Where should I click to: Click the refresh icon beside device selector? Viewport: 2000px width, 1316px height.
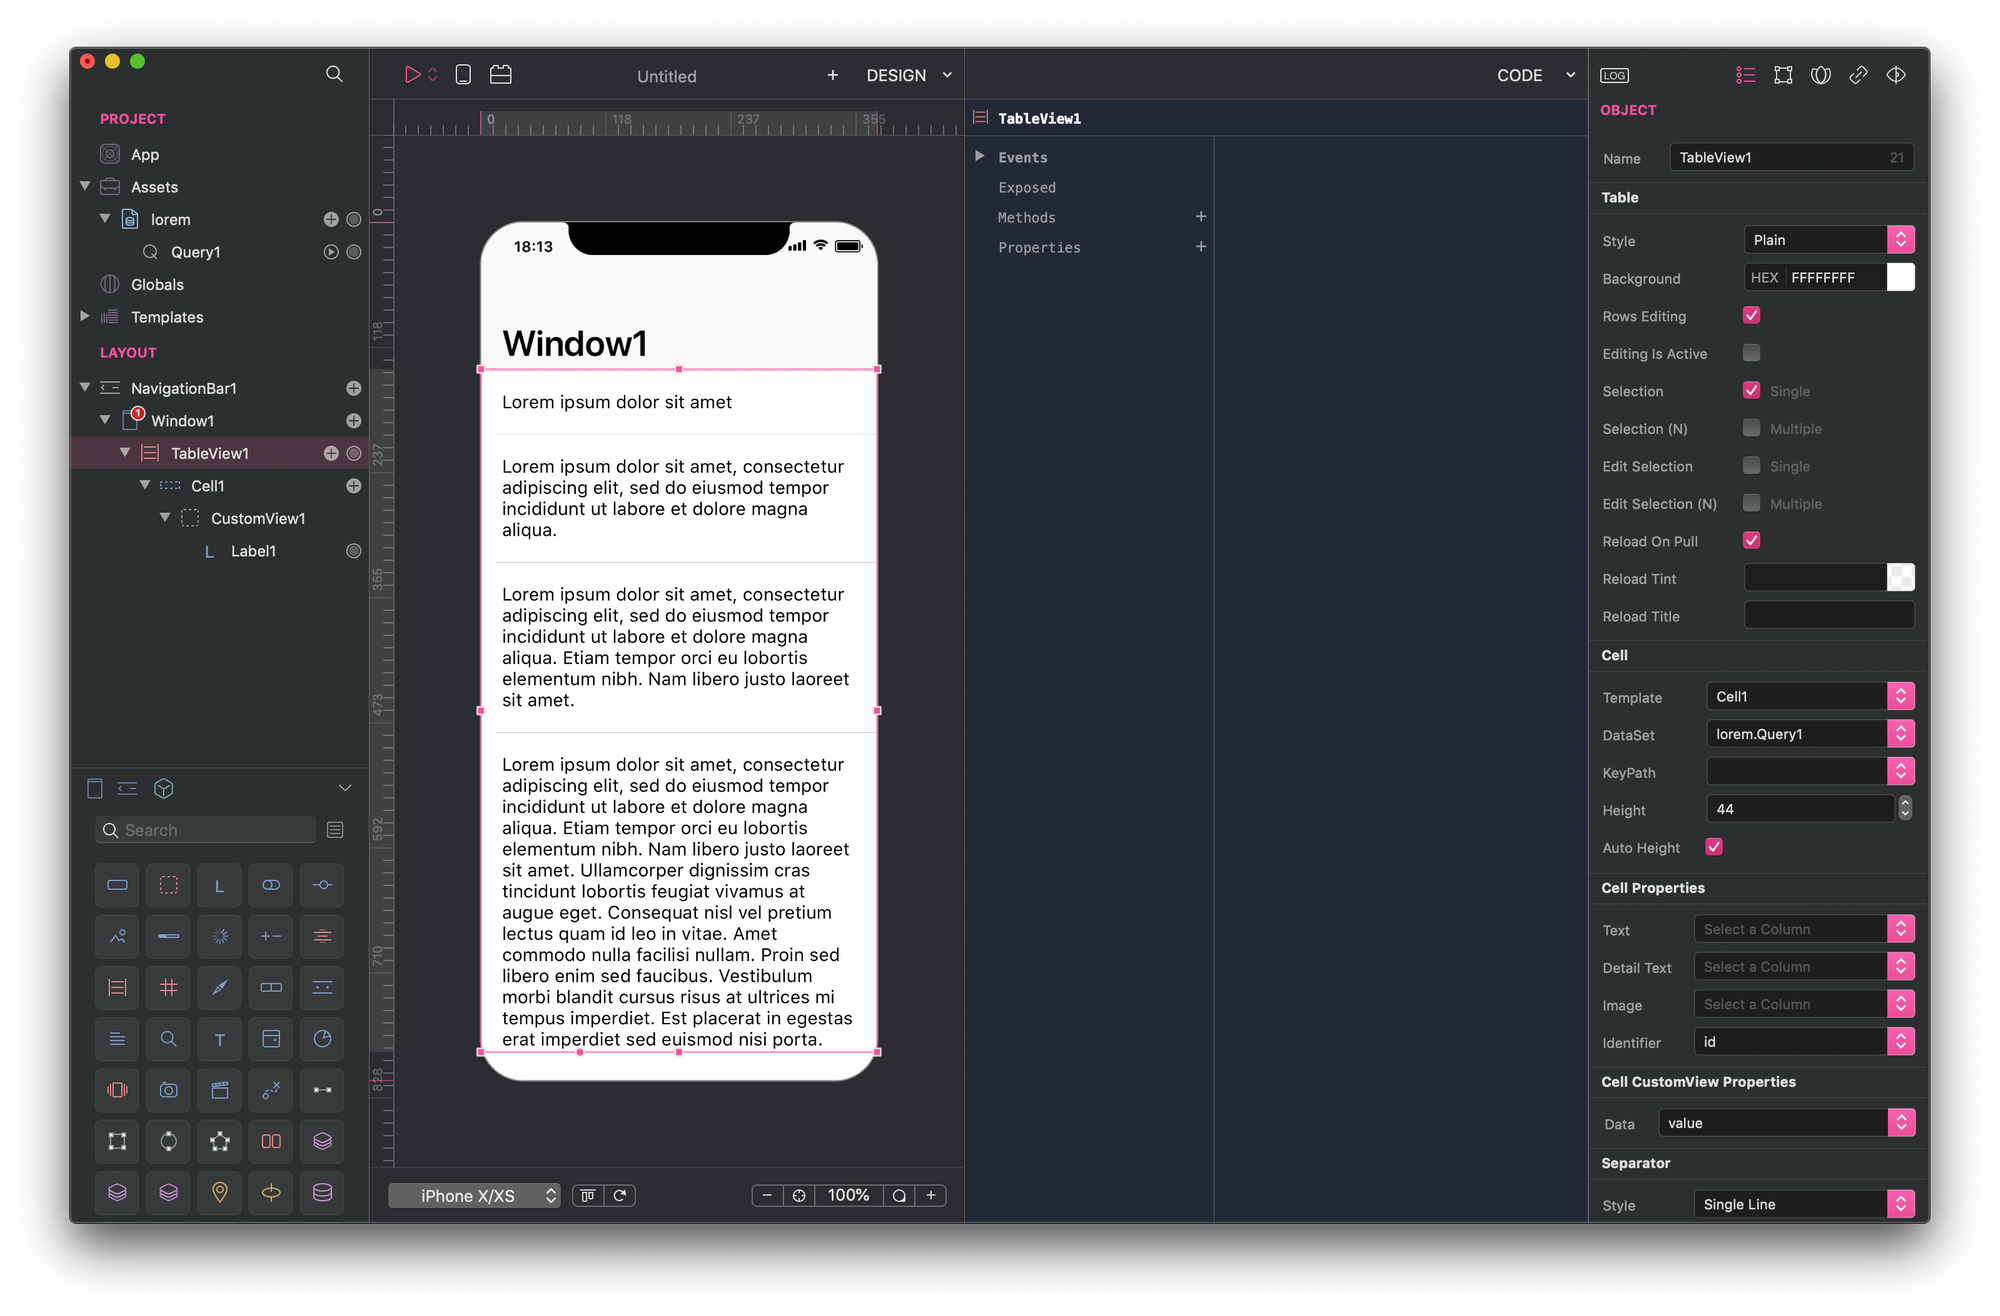(x=620, y=1196)
